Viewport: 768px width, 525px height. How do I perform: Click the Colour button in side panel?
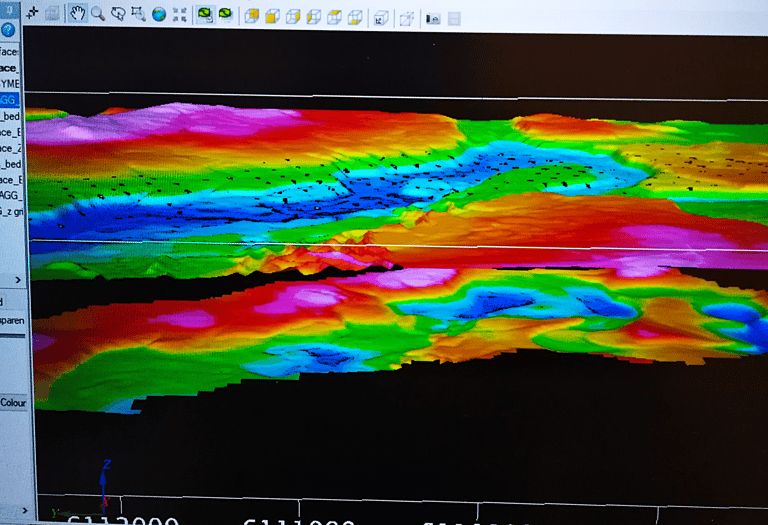click(13, 403)
